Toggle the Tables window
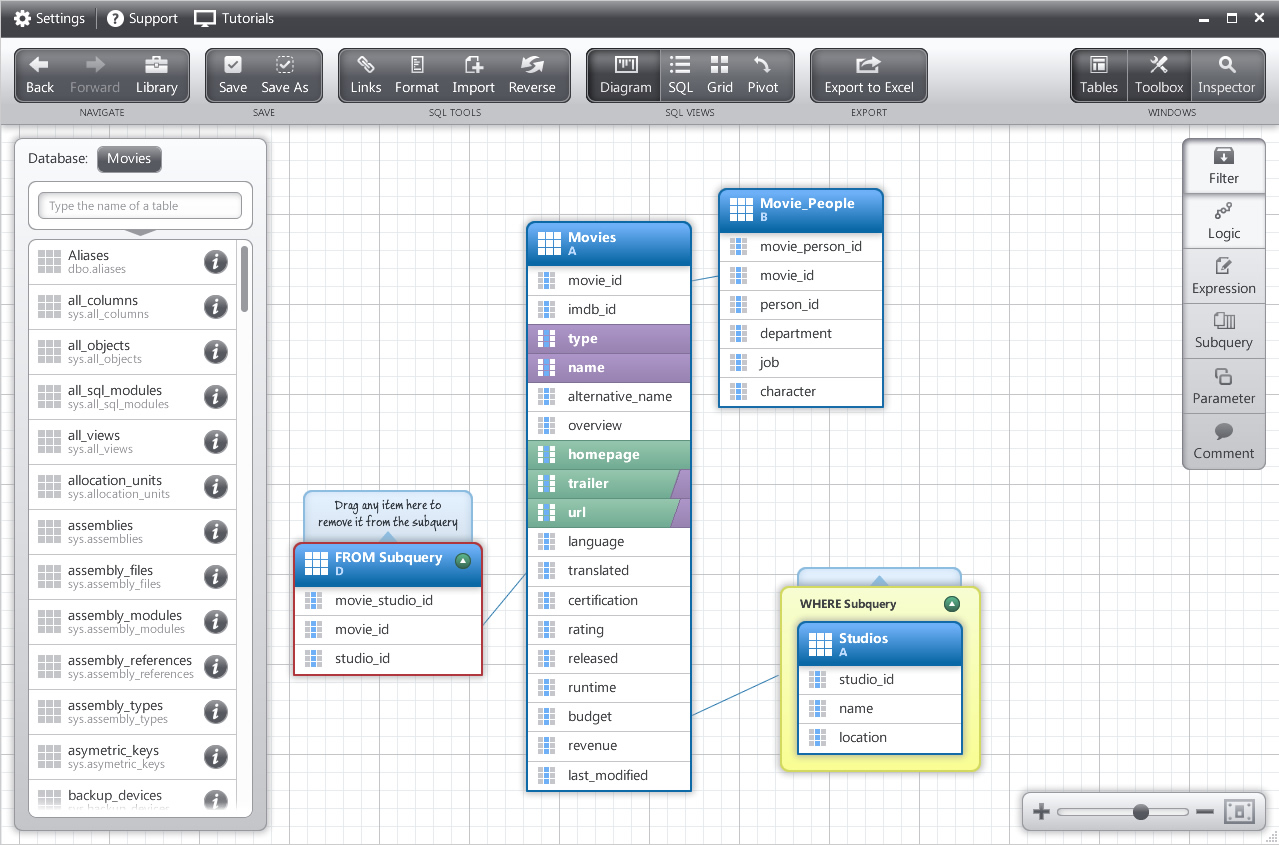This screenshot has height=845, width=1279. pos(1098,75)
